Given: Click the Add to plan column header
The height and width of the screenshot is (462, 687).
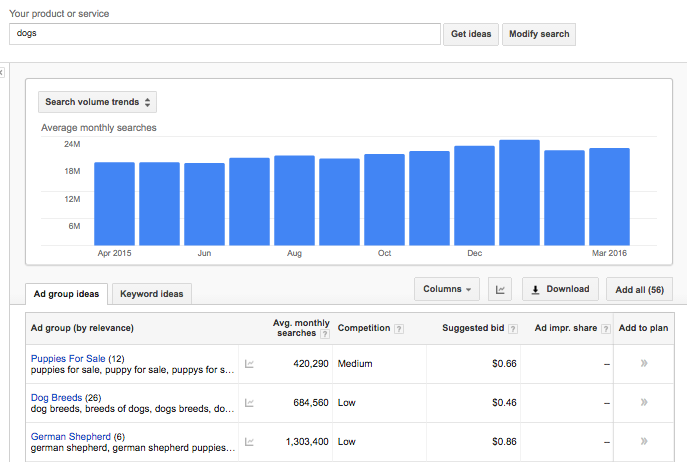Looking at the screenshot, I should pos(643,328).
